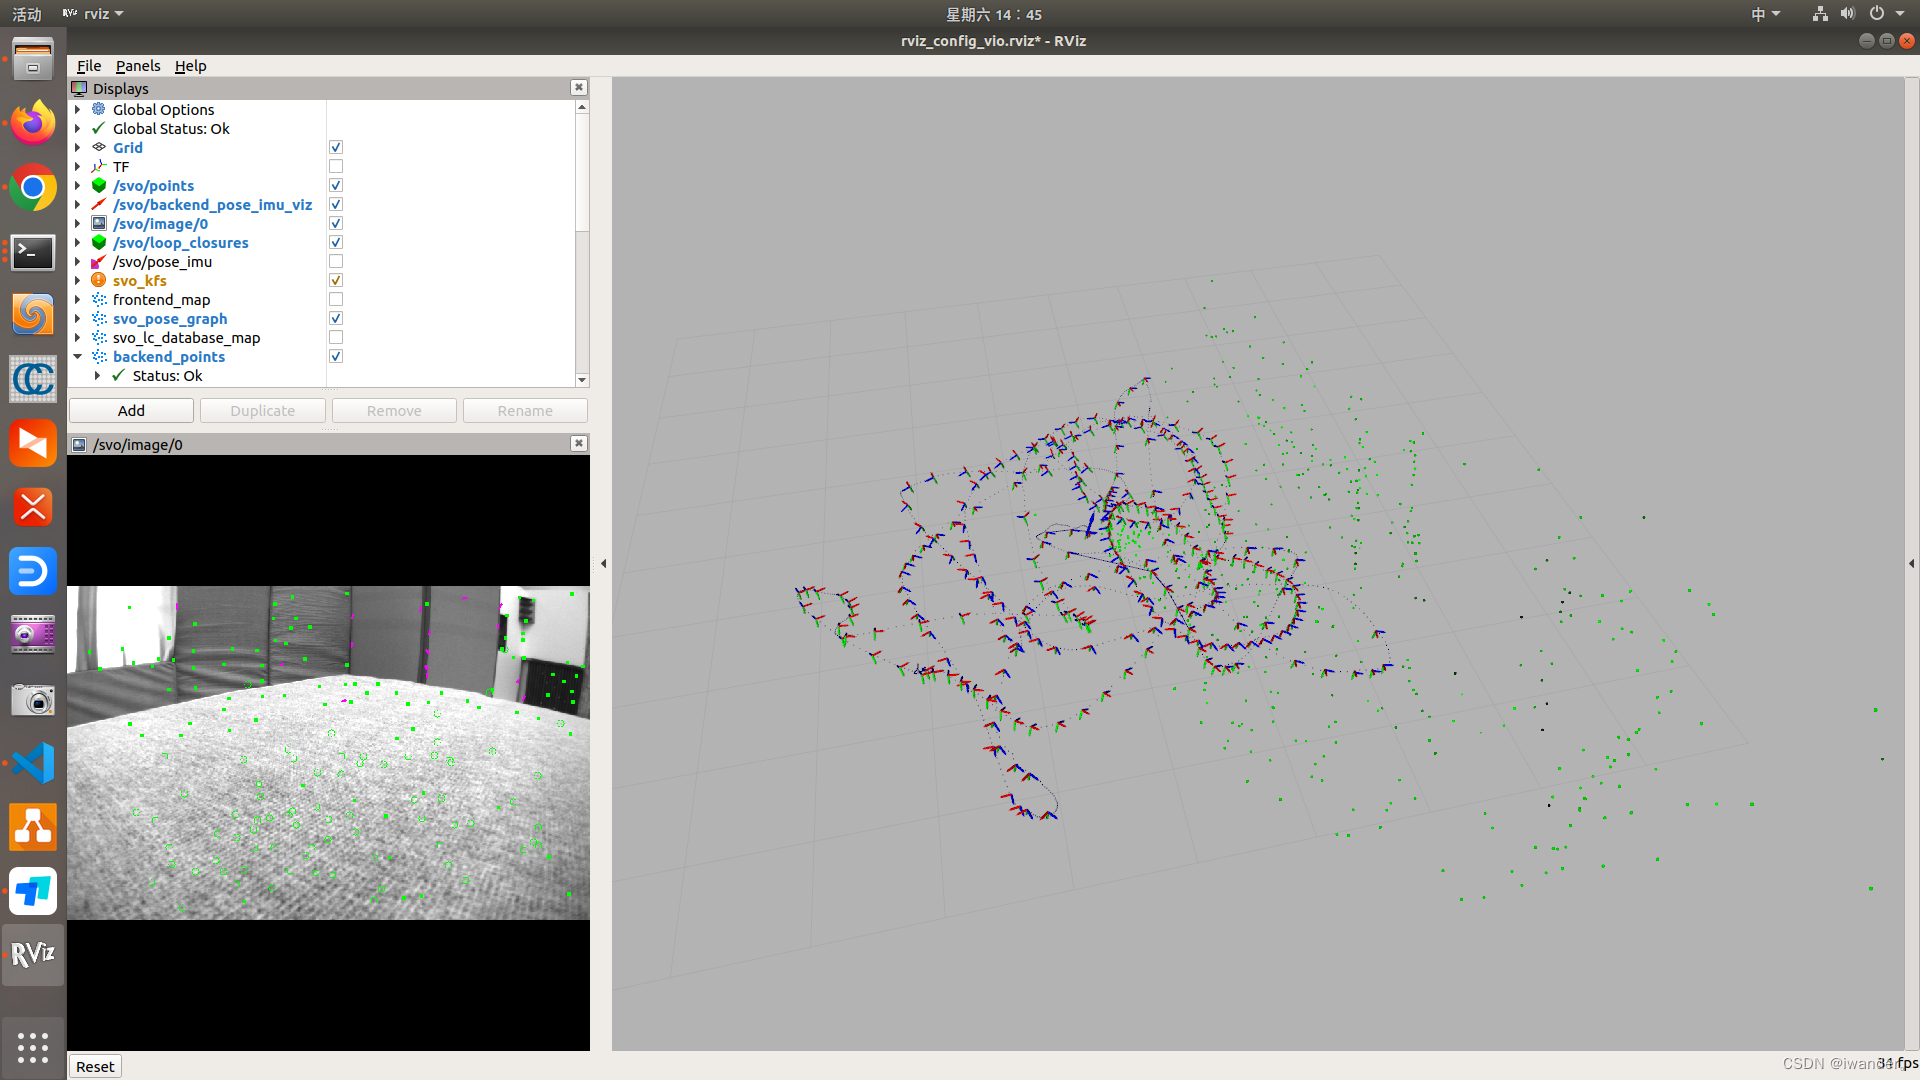This screenshot has height=1080, width=1920.
Task: Click the Grid display icon
Action: (x=99, y=148)
